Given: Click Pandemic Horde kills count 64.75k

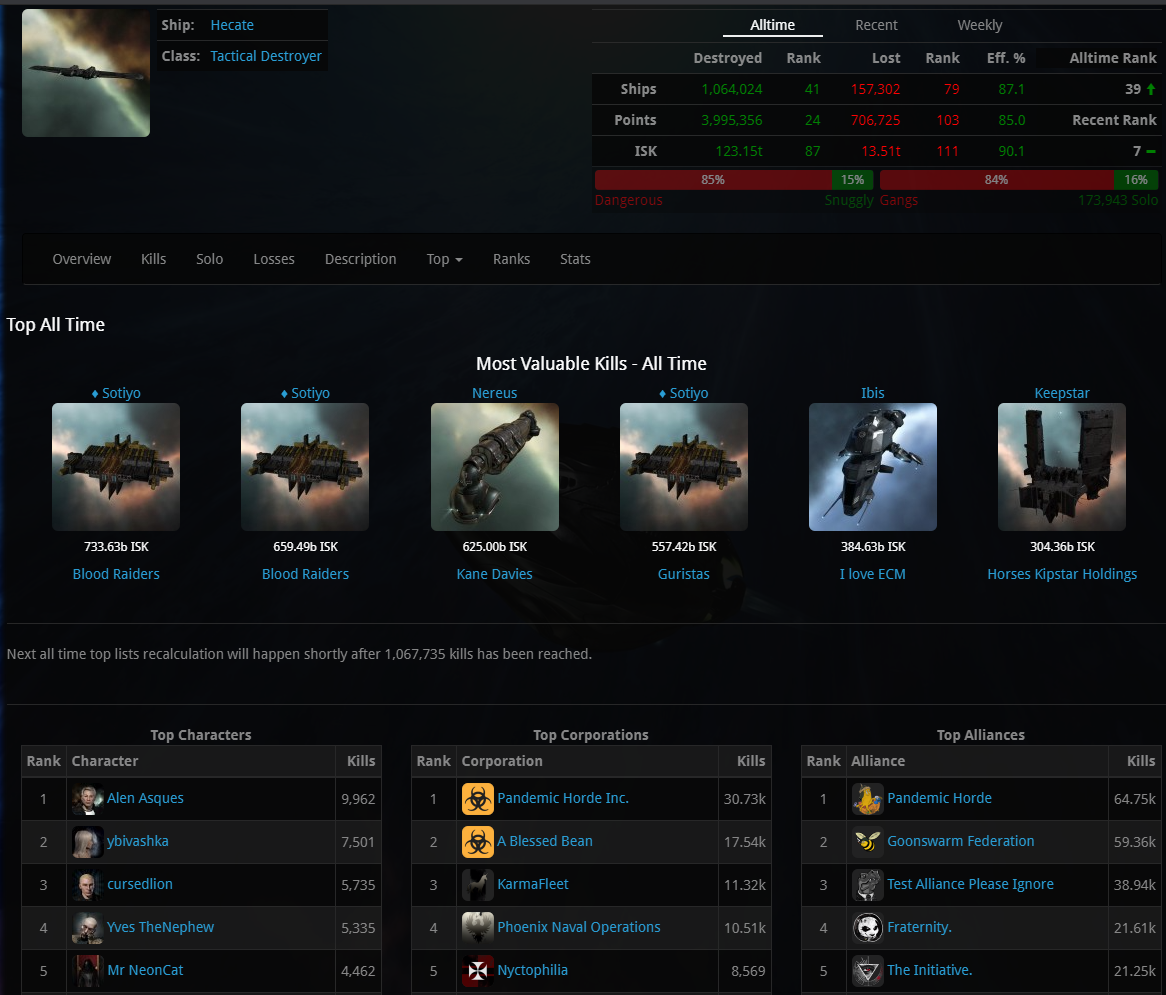Looking at the screenshot, I should pyautogui.click(x=1134, y=800).
